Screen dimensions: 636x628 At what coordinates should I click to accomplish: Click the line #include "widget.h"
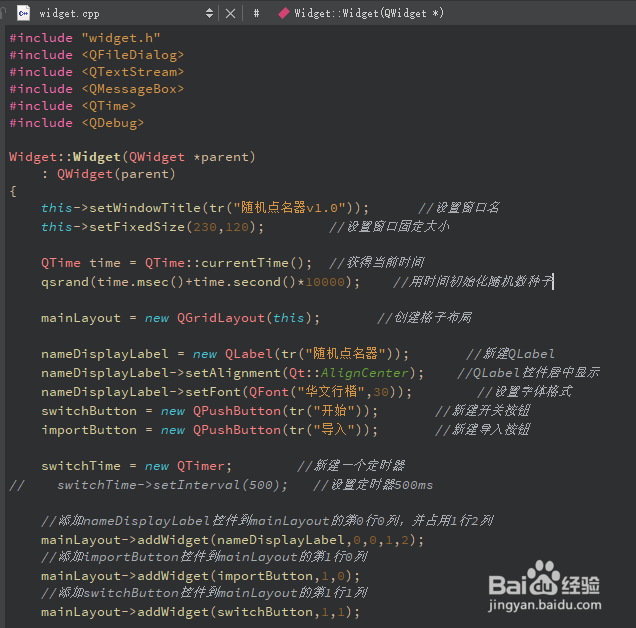85,38
